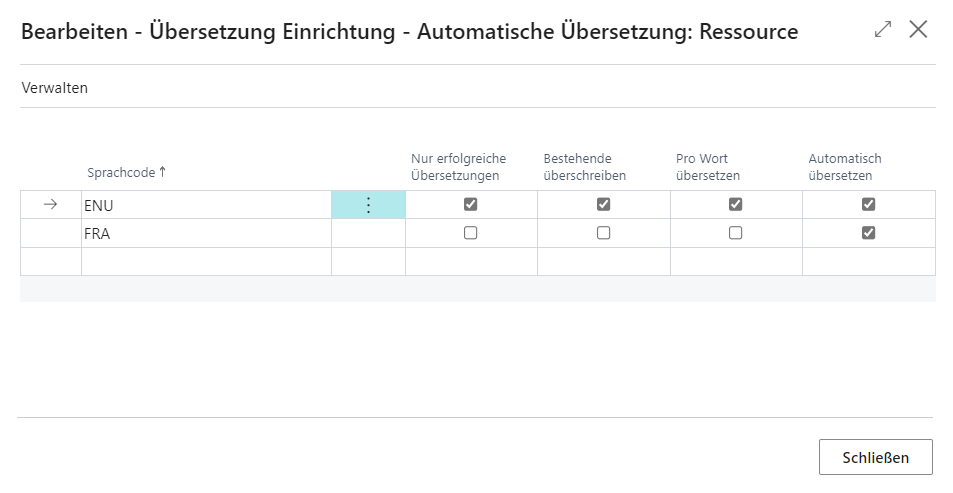Uncheck 'Bestehende überschreiben' for ENU
Screen dimensions: 953x493
pyautogui.click(x=603, y=205)
